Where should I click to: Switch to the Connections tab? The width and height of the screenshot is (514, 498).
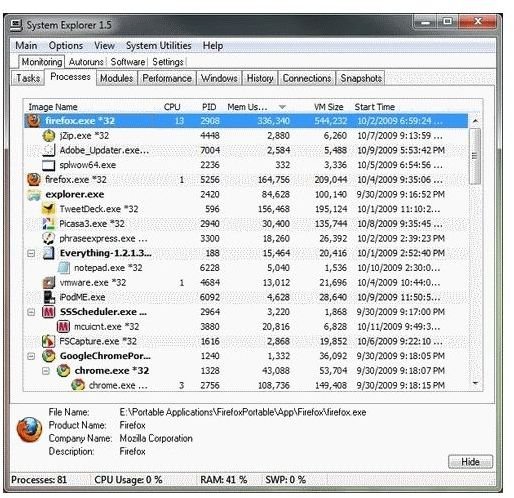tap(307, 78)
